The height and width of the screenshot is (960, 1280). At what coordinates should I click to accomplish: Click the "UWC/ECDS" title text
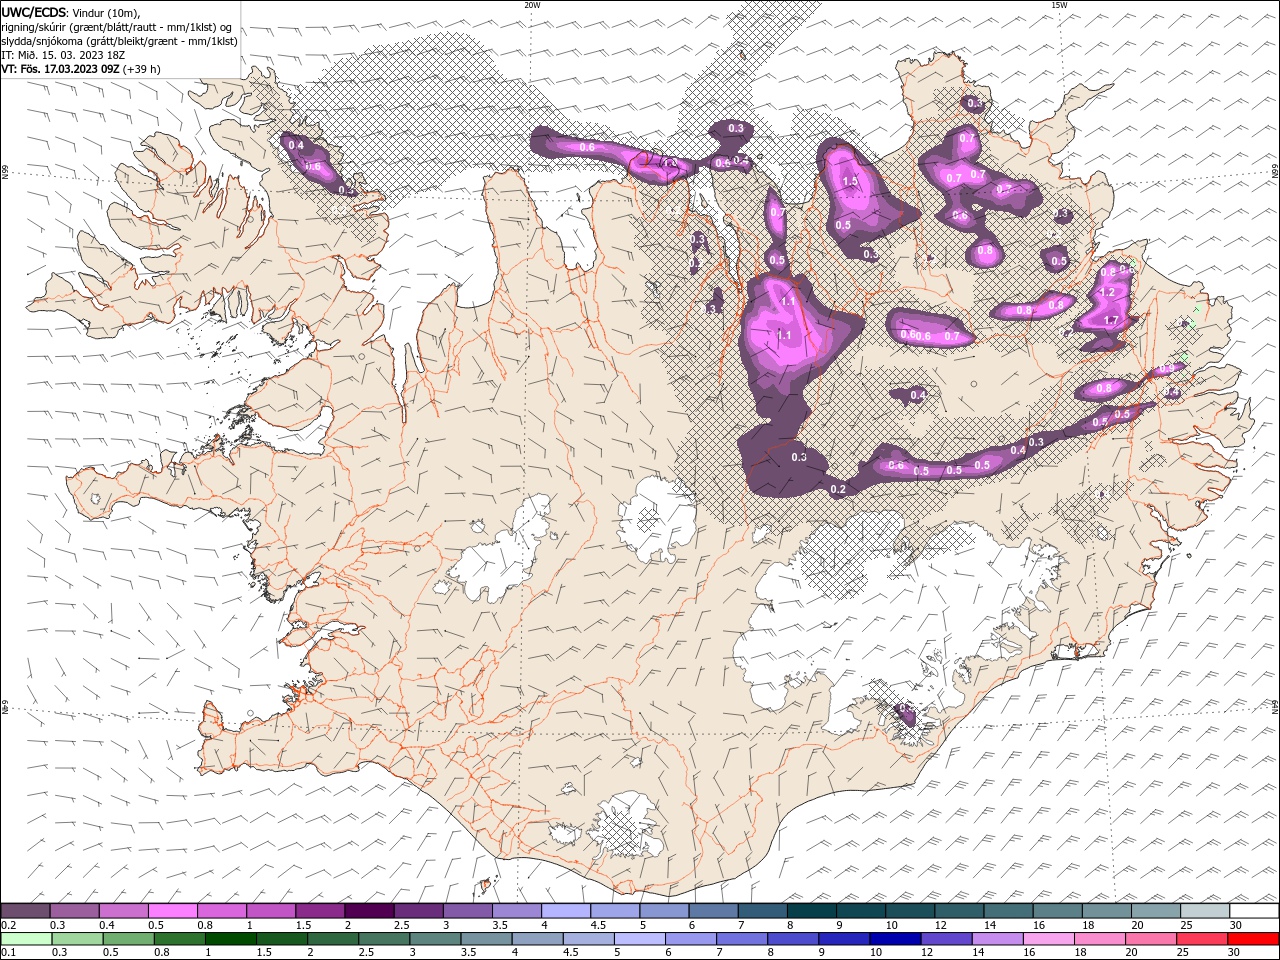pos(34,12)
